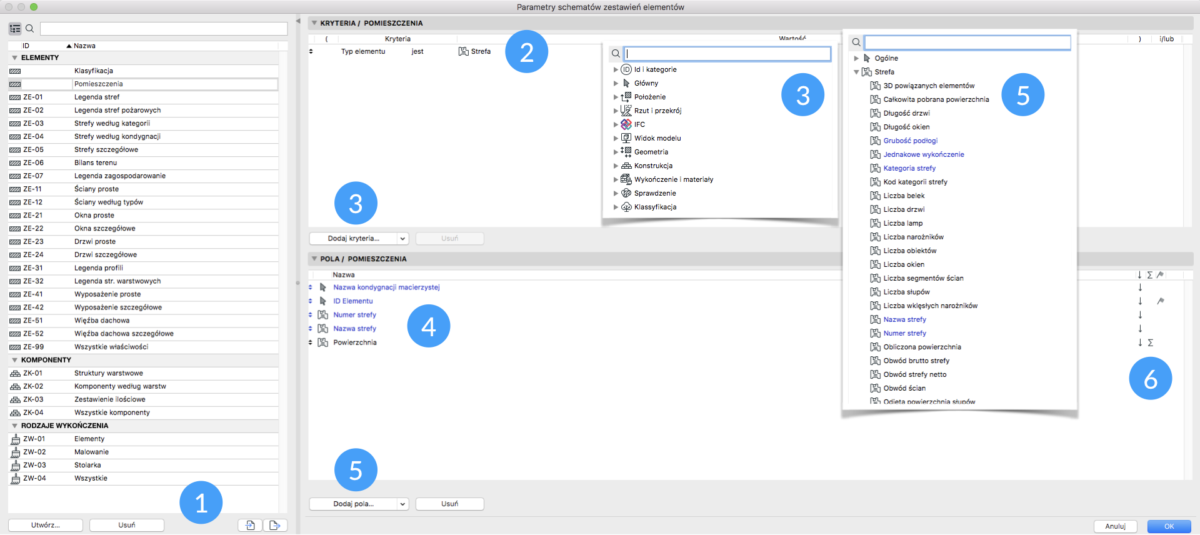Screen dimensions: 1200x535
Task: Click the import scheme icon at bottom left
Action: 248,524
